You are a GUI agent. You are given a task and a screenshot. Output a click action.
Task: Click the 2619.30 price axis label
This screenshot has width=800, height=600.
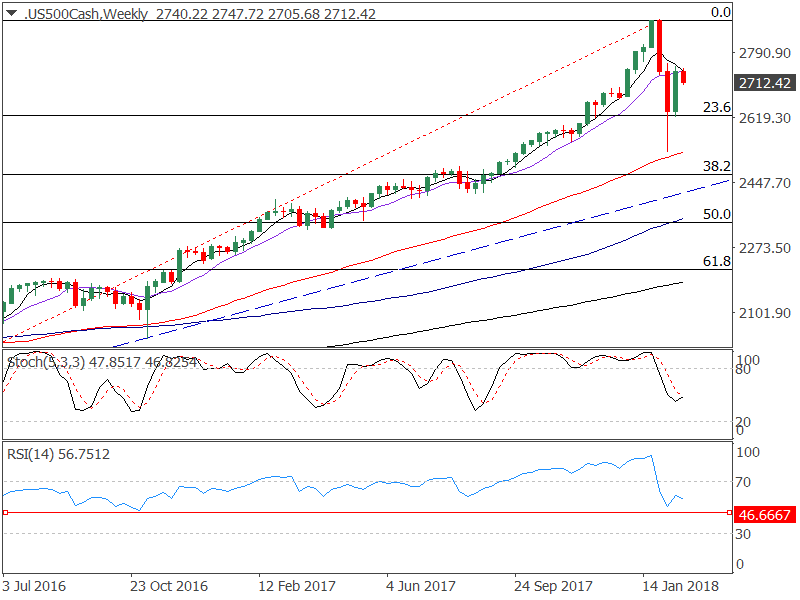(x=765, y=118)
